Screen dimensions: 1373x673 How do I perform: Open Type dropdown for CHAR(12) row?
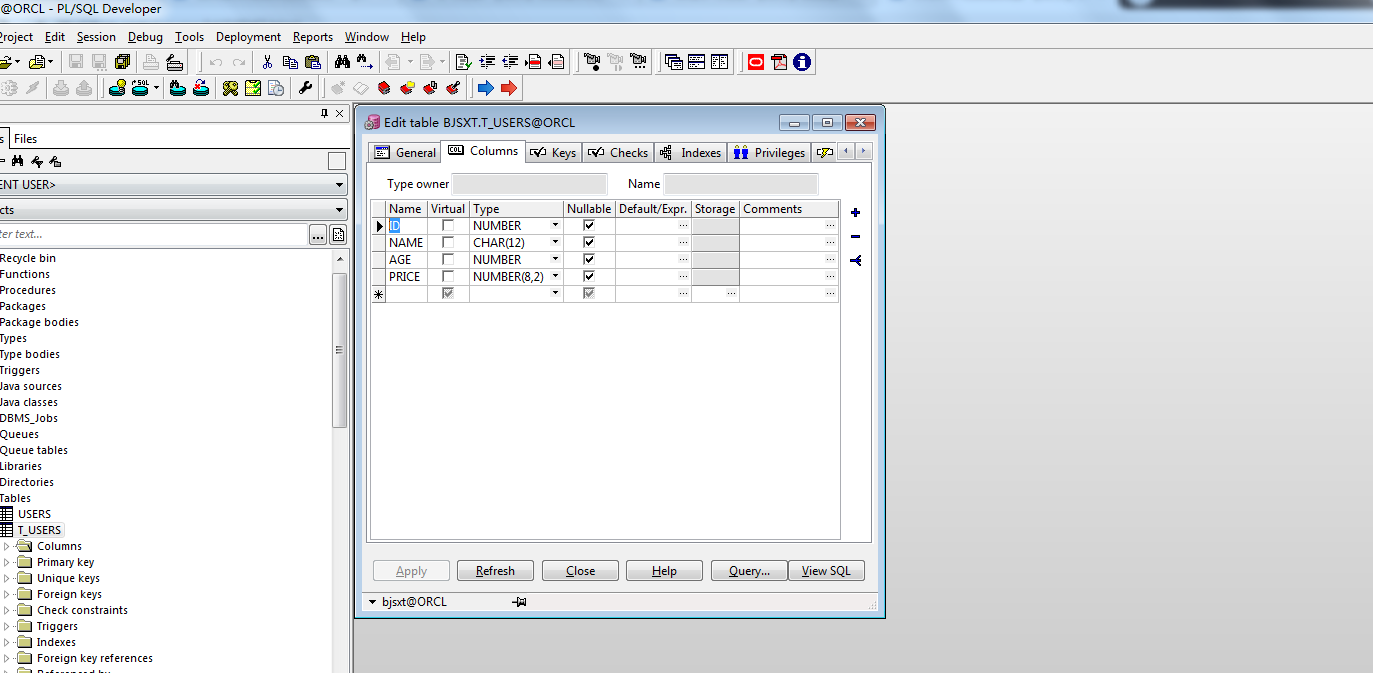[x=555, y=243]
